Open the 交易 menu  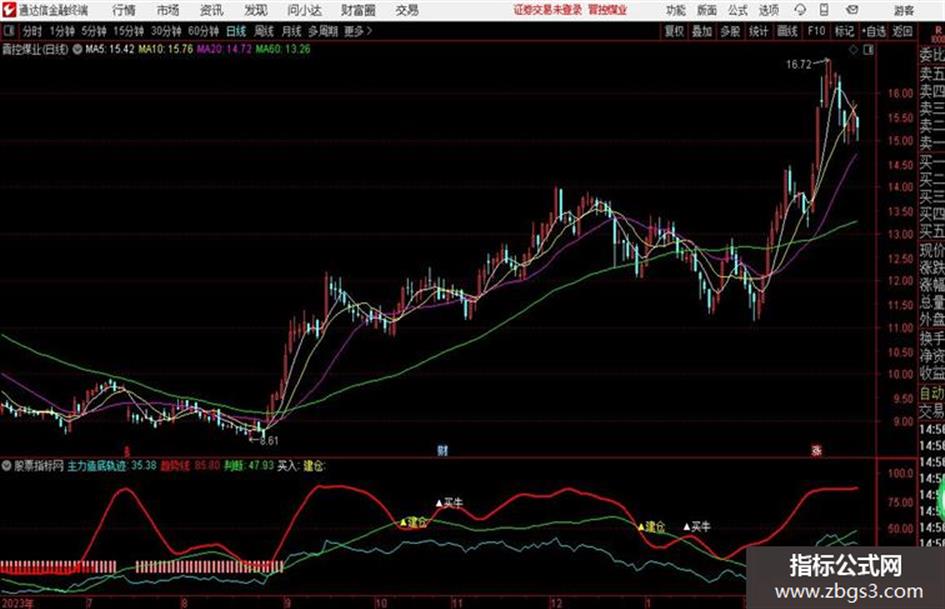(x=407, y=10)
